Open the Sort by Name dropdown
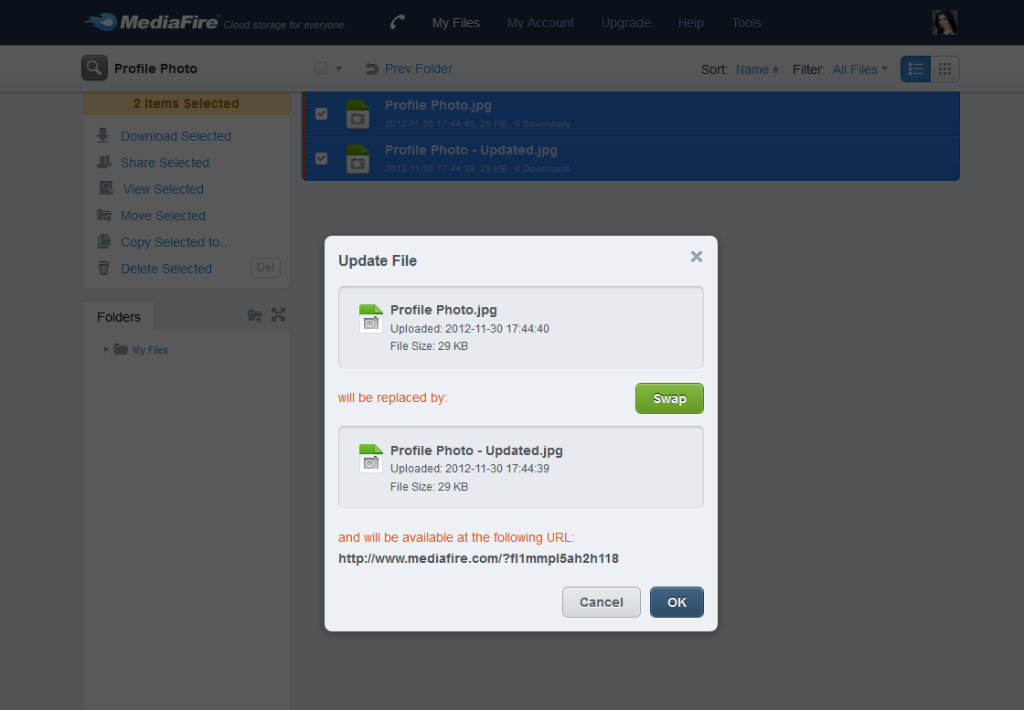The image size is (1024, 710). (757, 69)
